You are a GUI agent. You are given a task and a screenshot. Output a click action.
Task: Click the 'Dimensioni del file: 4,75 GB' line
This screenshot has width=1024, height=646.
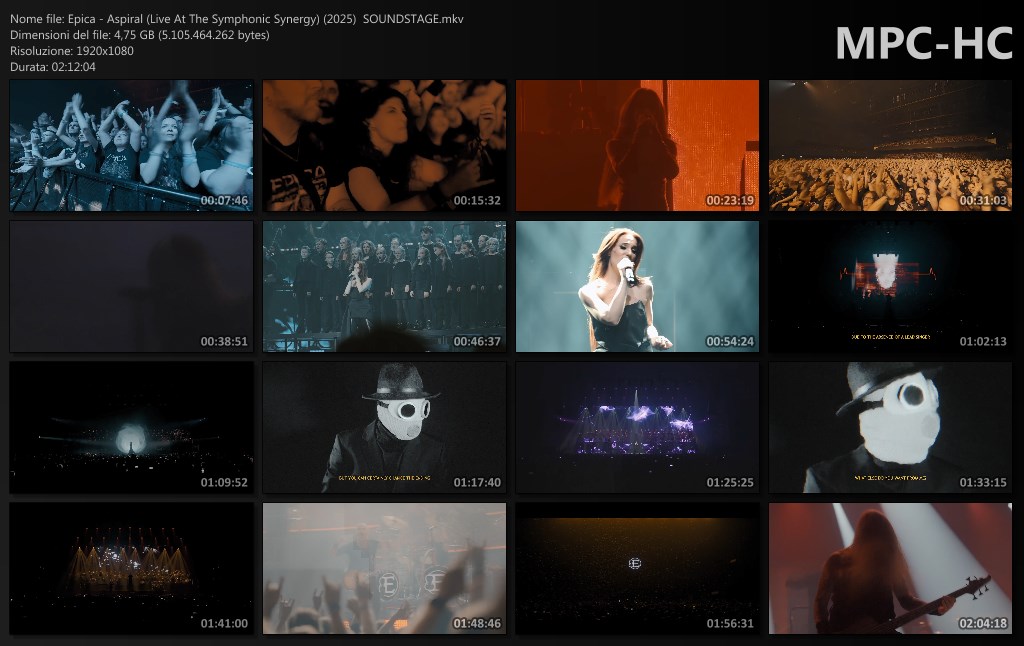(140, 35)
